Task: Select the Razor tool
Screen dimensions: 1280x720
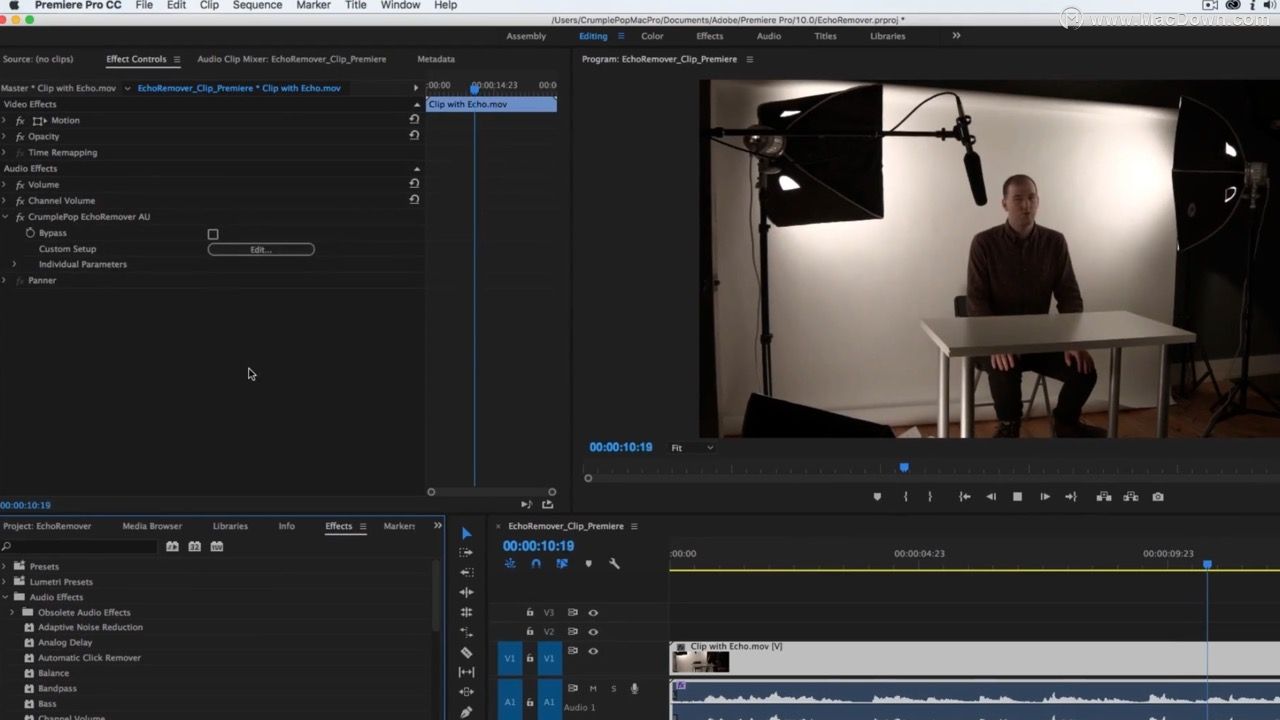Action: [x=466, y=652]
